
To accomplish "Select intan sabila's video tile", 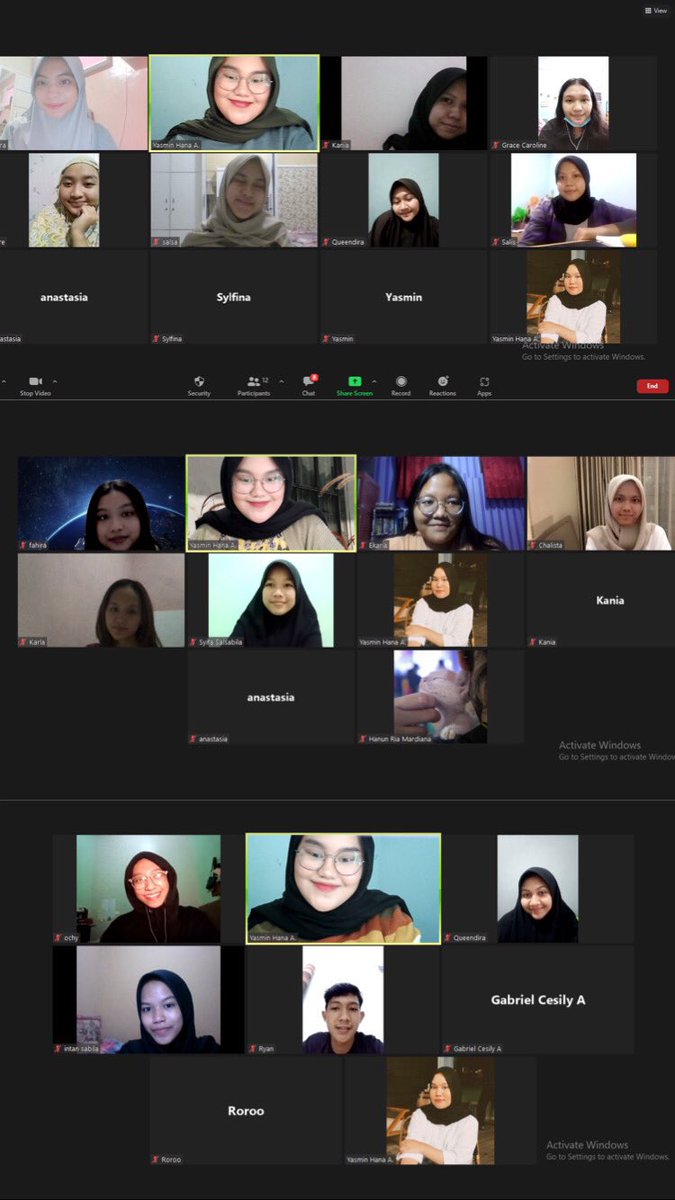I will pyautogui.click(x=148, y=1000).
